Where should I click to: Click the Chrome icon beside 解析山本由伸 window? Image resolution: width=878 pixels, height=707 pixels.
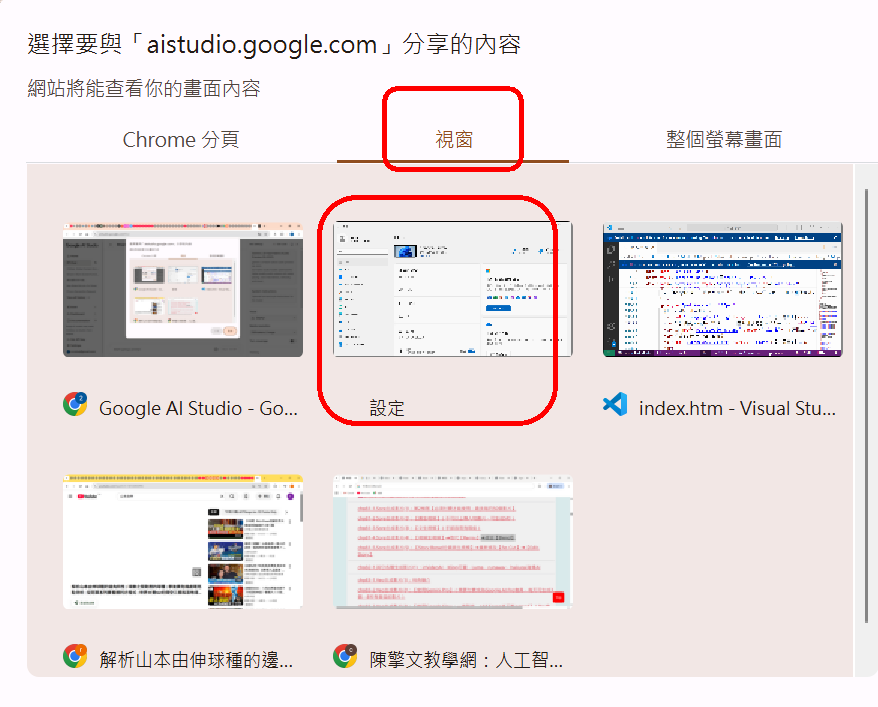(75, 657)
